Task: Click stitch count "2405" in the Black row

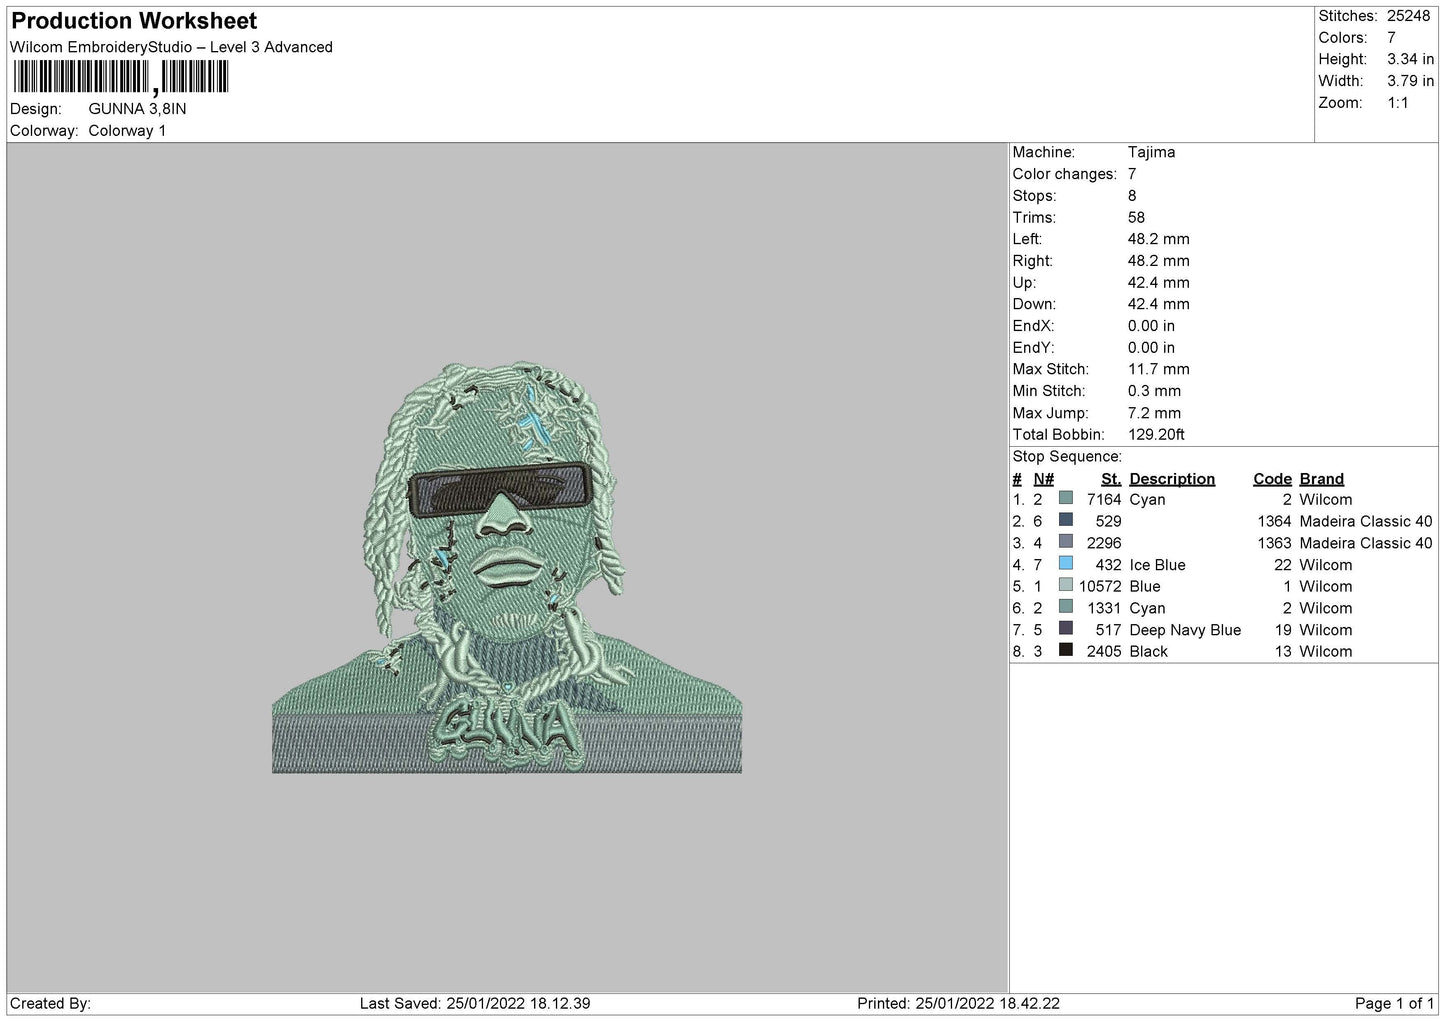Action: 1104,651
